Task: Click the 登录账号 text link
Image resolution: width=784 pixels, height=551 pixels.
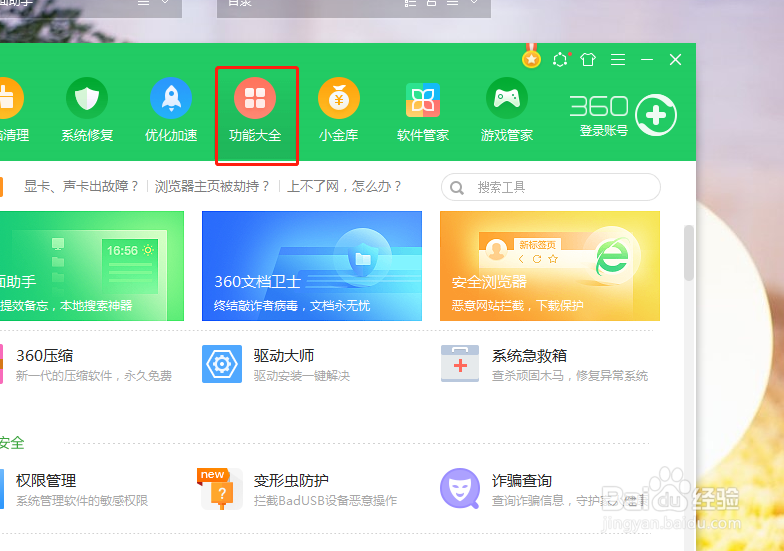Action: click(604, 130)
